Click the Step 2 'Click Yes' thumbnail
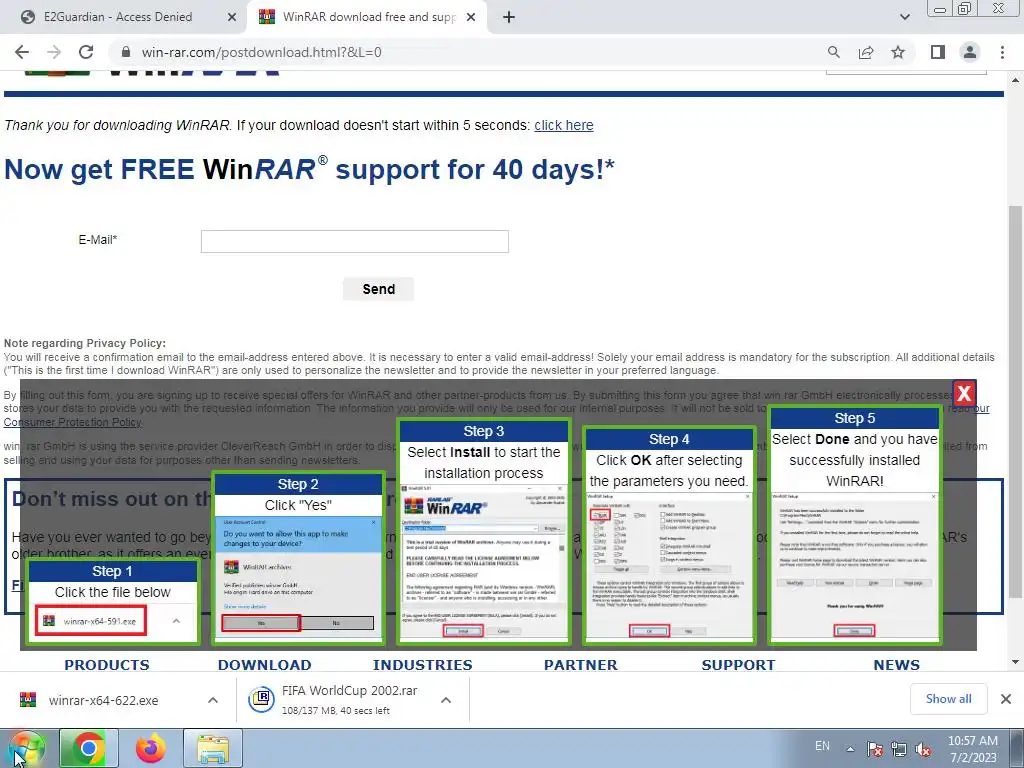The width and height of the screenshot is (1024, 768). (x=298, y=558)
